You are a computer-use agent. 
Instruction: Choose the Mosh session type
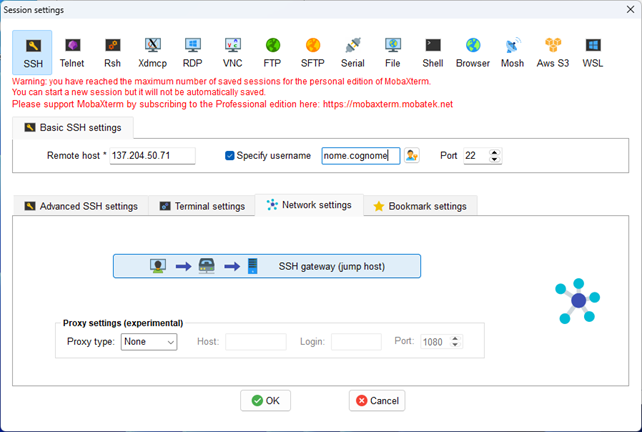coord(513,52)
